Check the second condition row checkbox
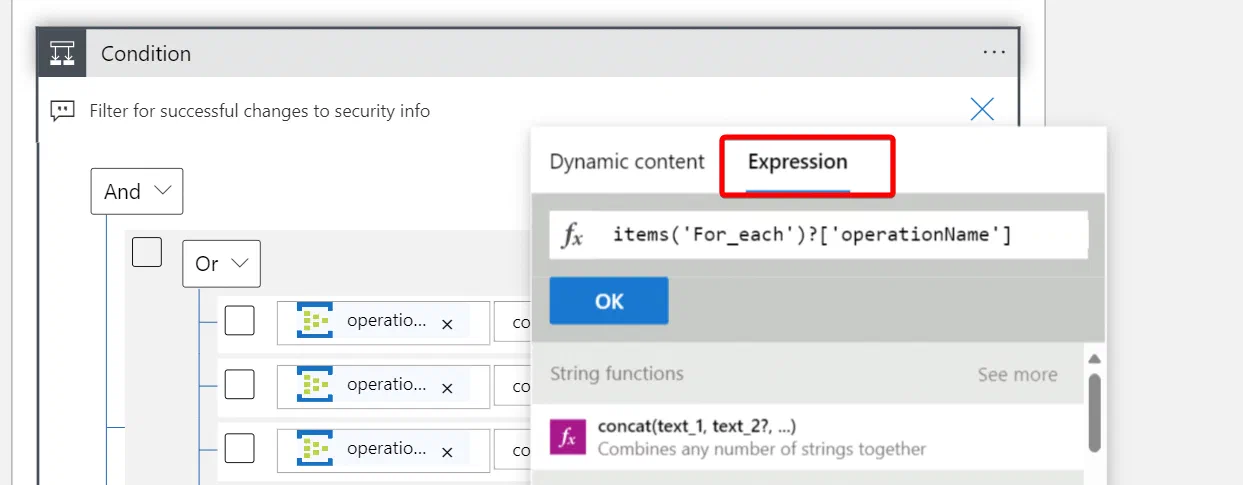Screen dimensions: 1243x485 pyautogui.click(x=239, y=384)
